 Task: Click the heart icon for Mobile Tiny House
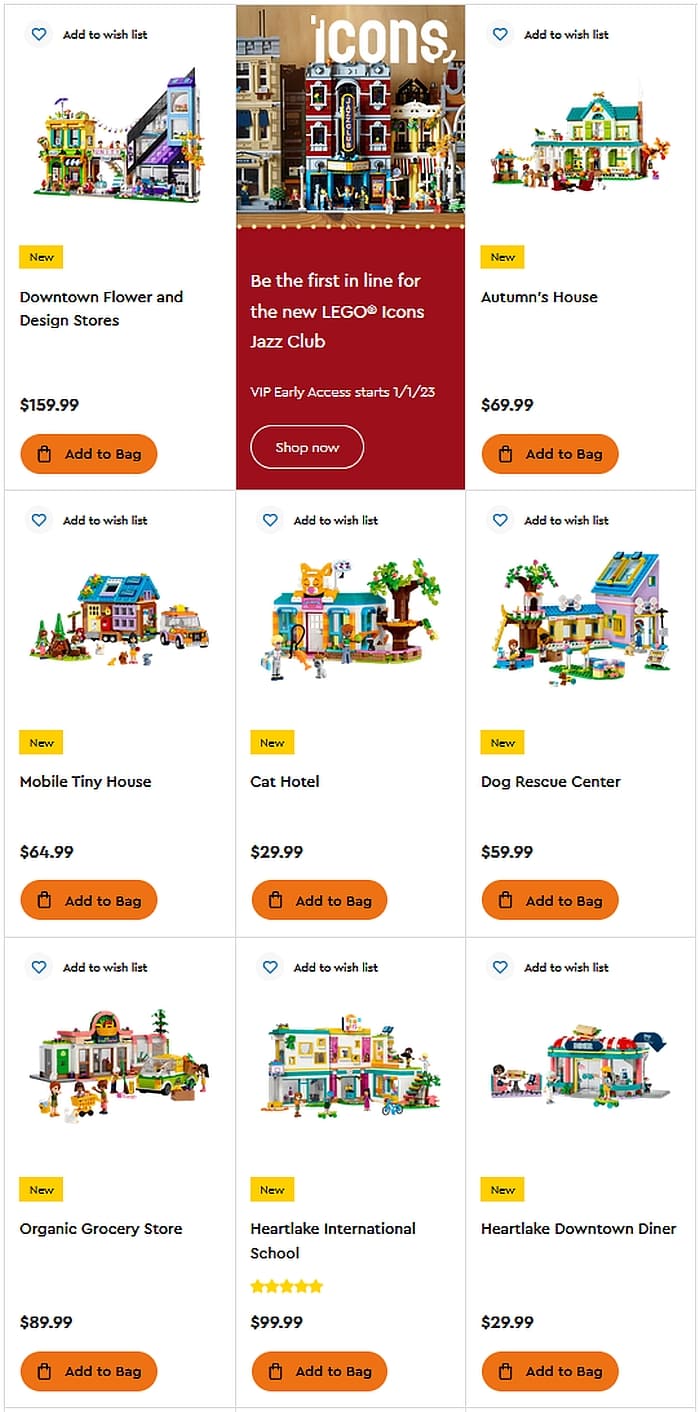tap(39, 520)
